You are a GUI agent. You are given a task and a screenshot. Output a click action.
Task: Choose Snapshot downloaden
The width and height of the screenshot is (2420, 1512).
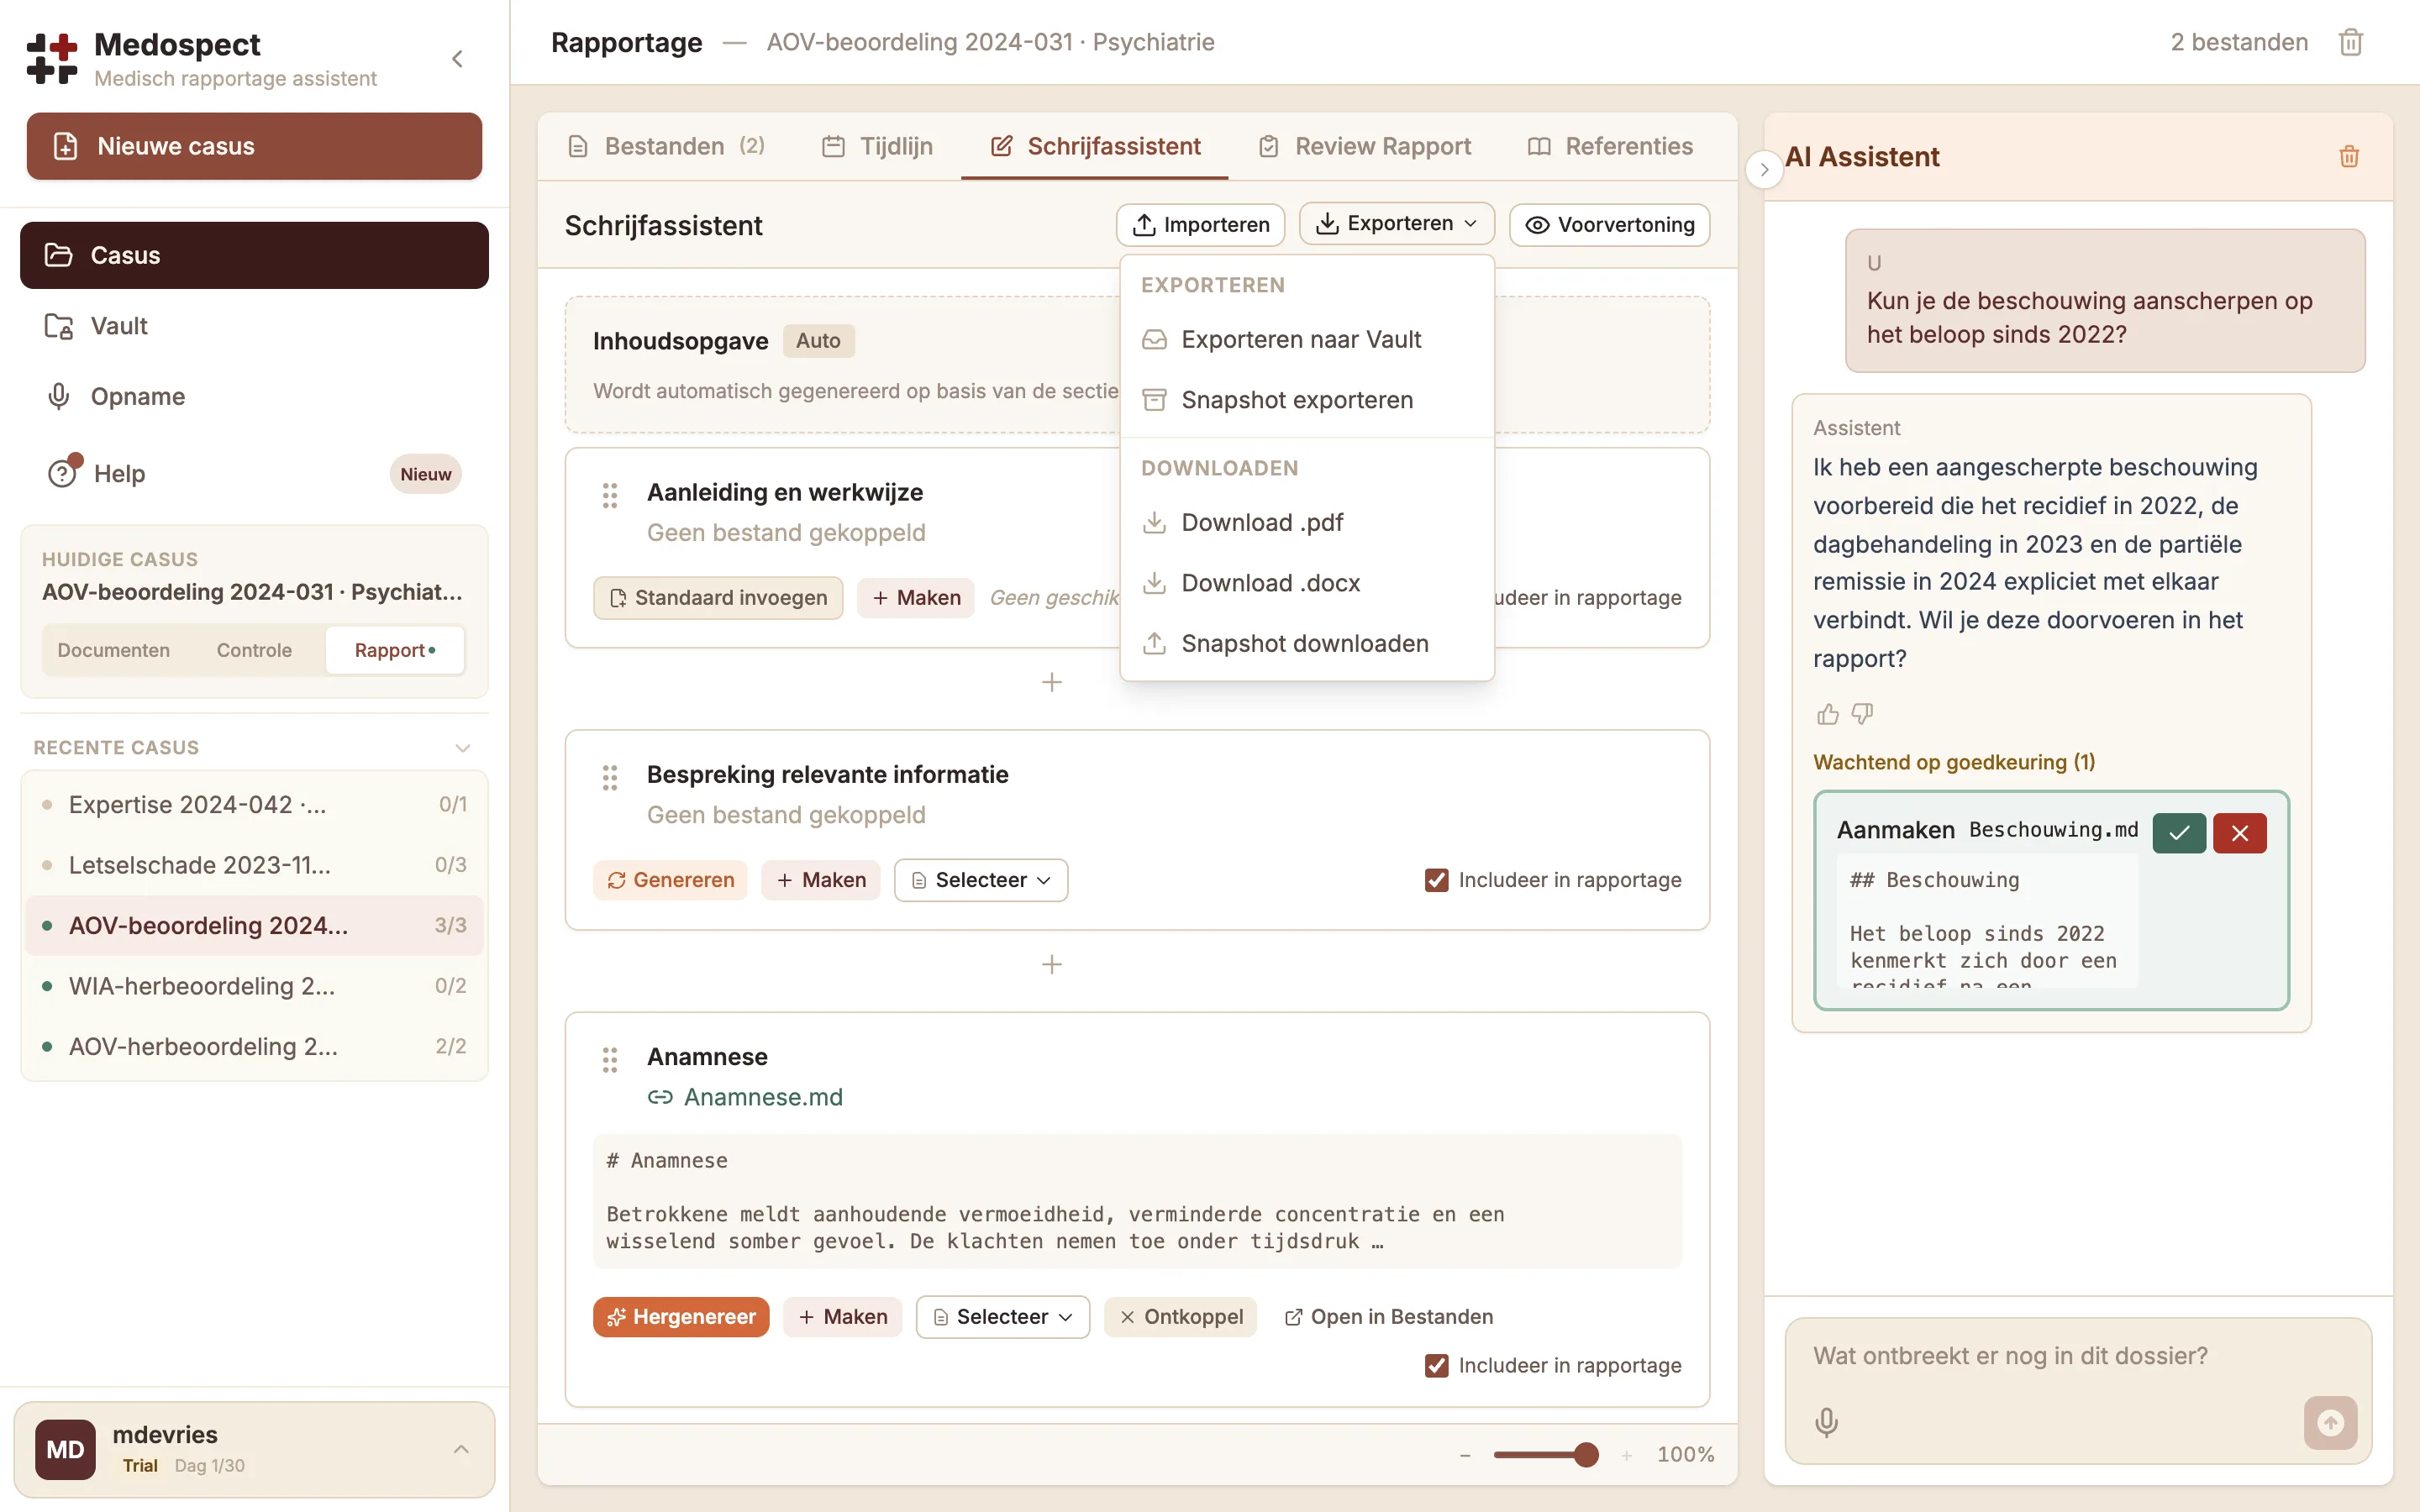click(1307, 643)
